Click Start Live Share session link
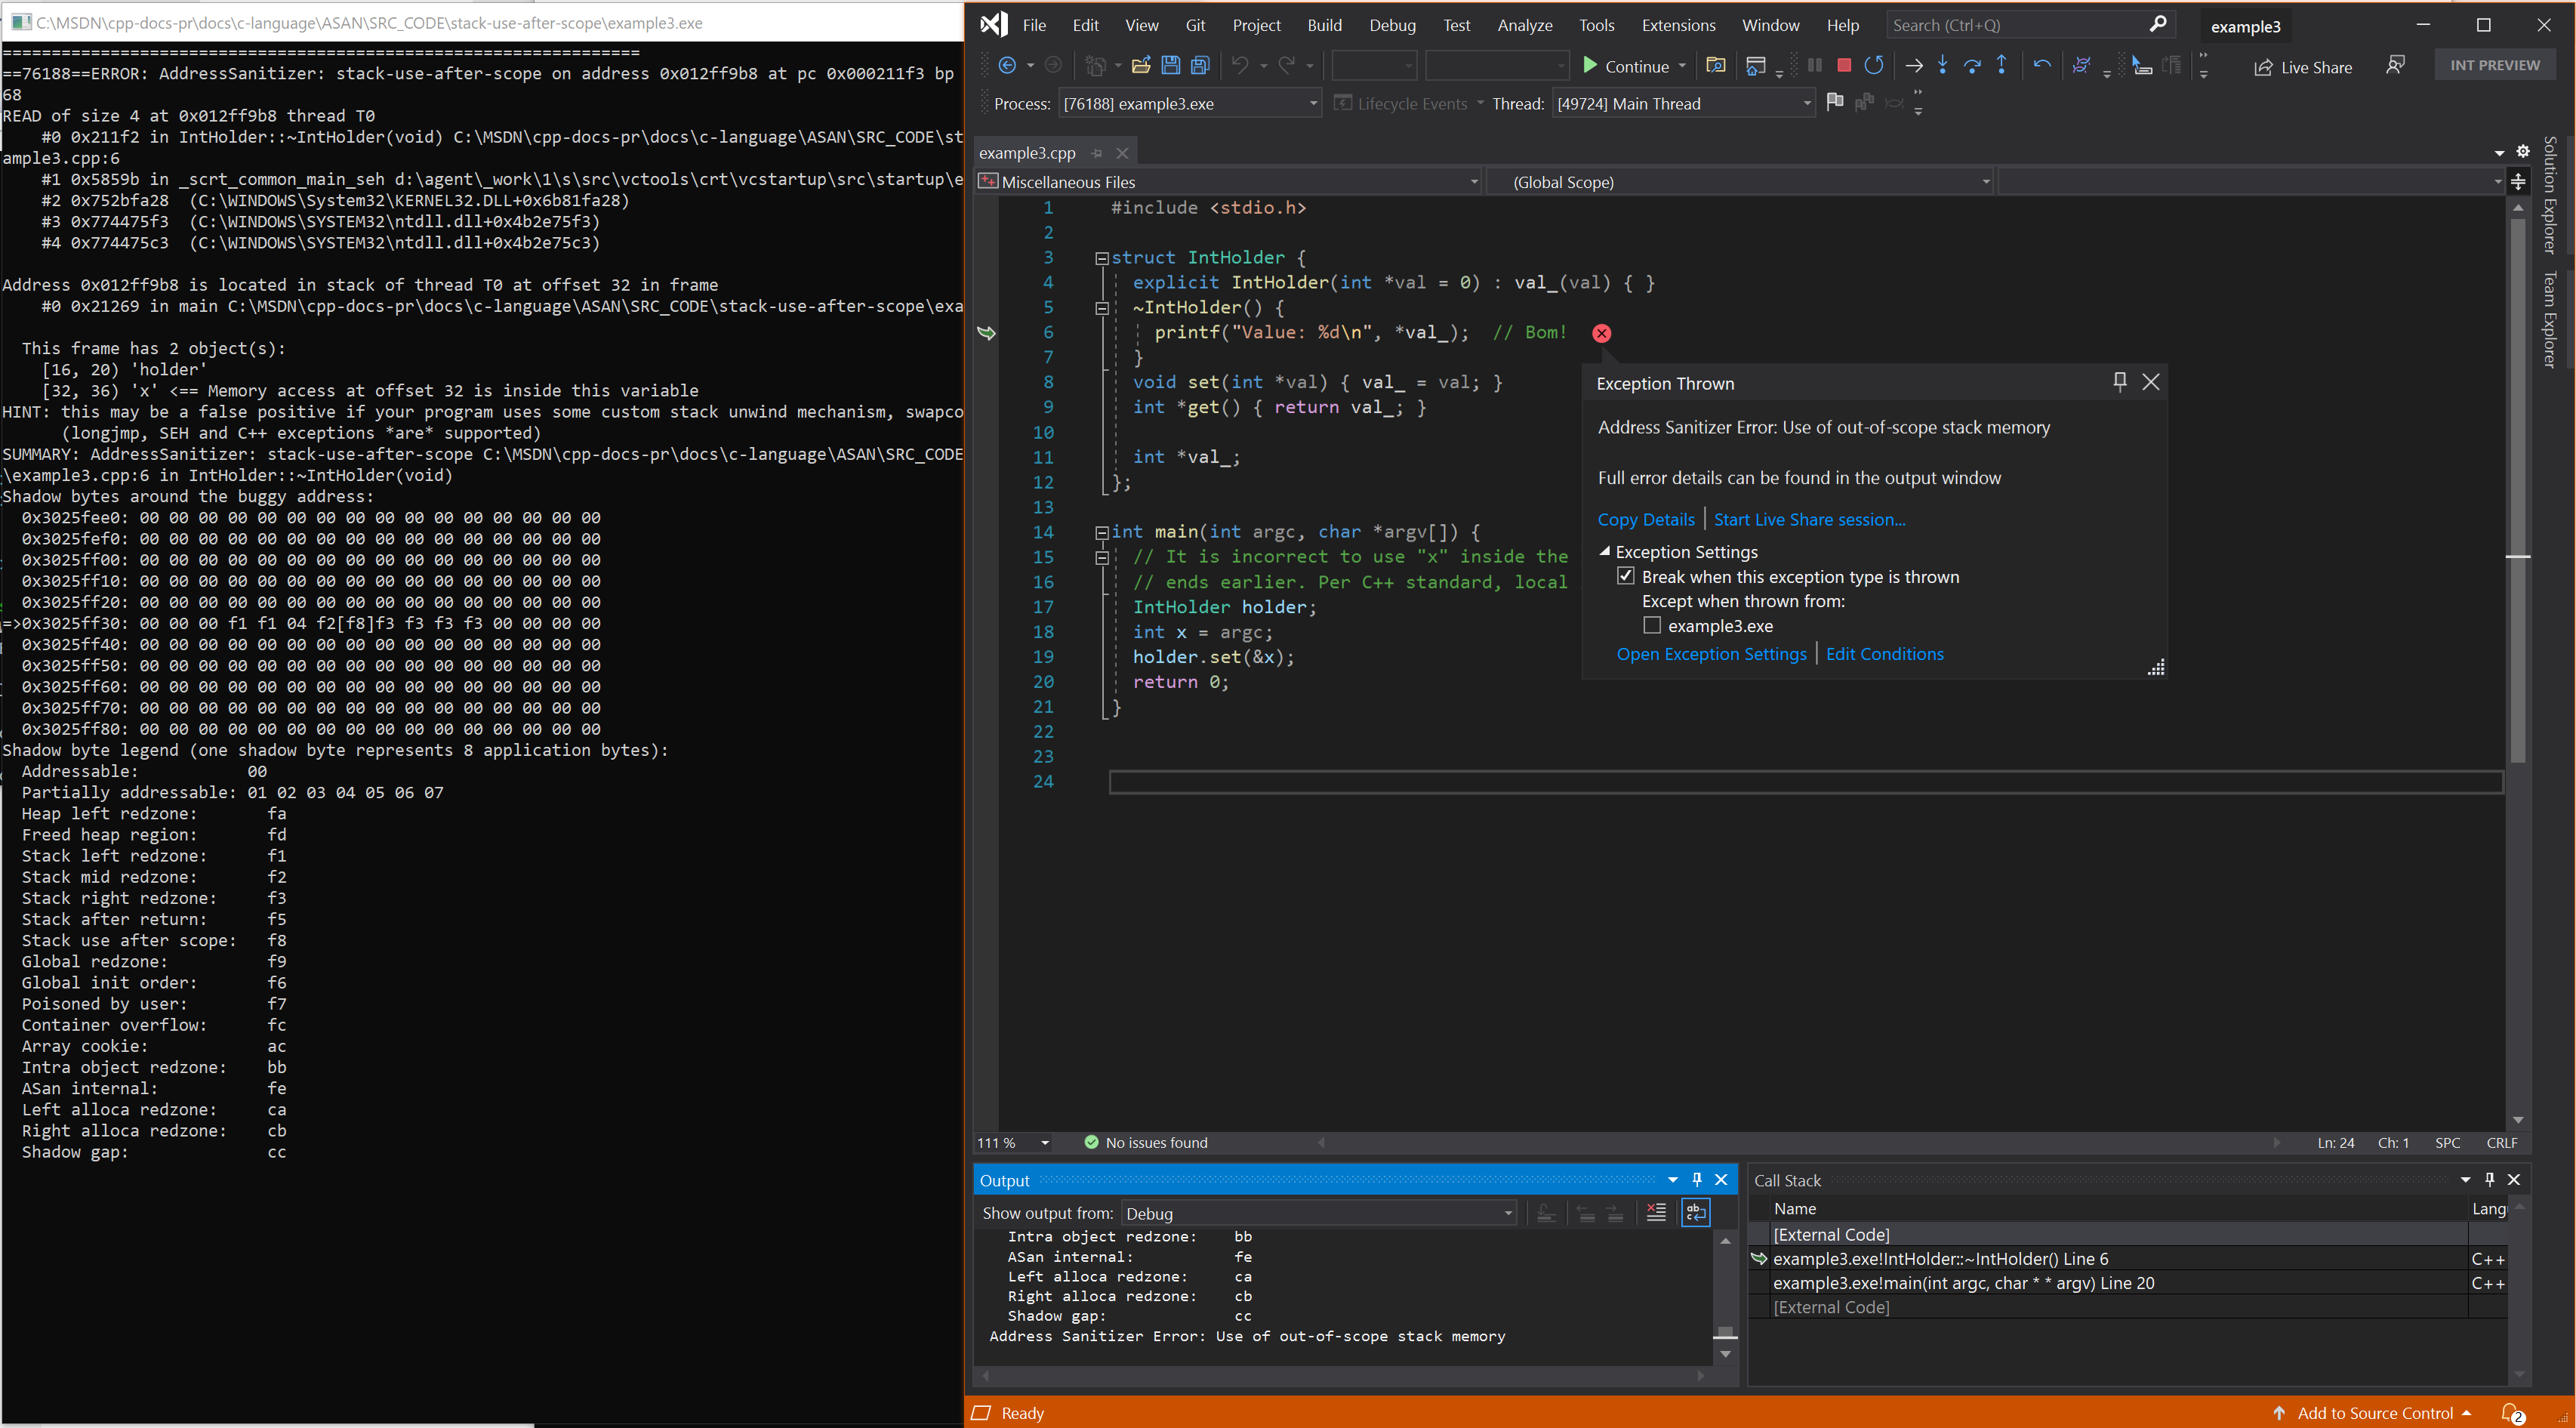The image size is (2576, 1428). click(1810, 517)
